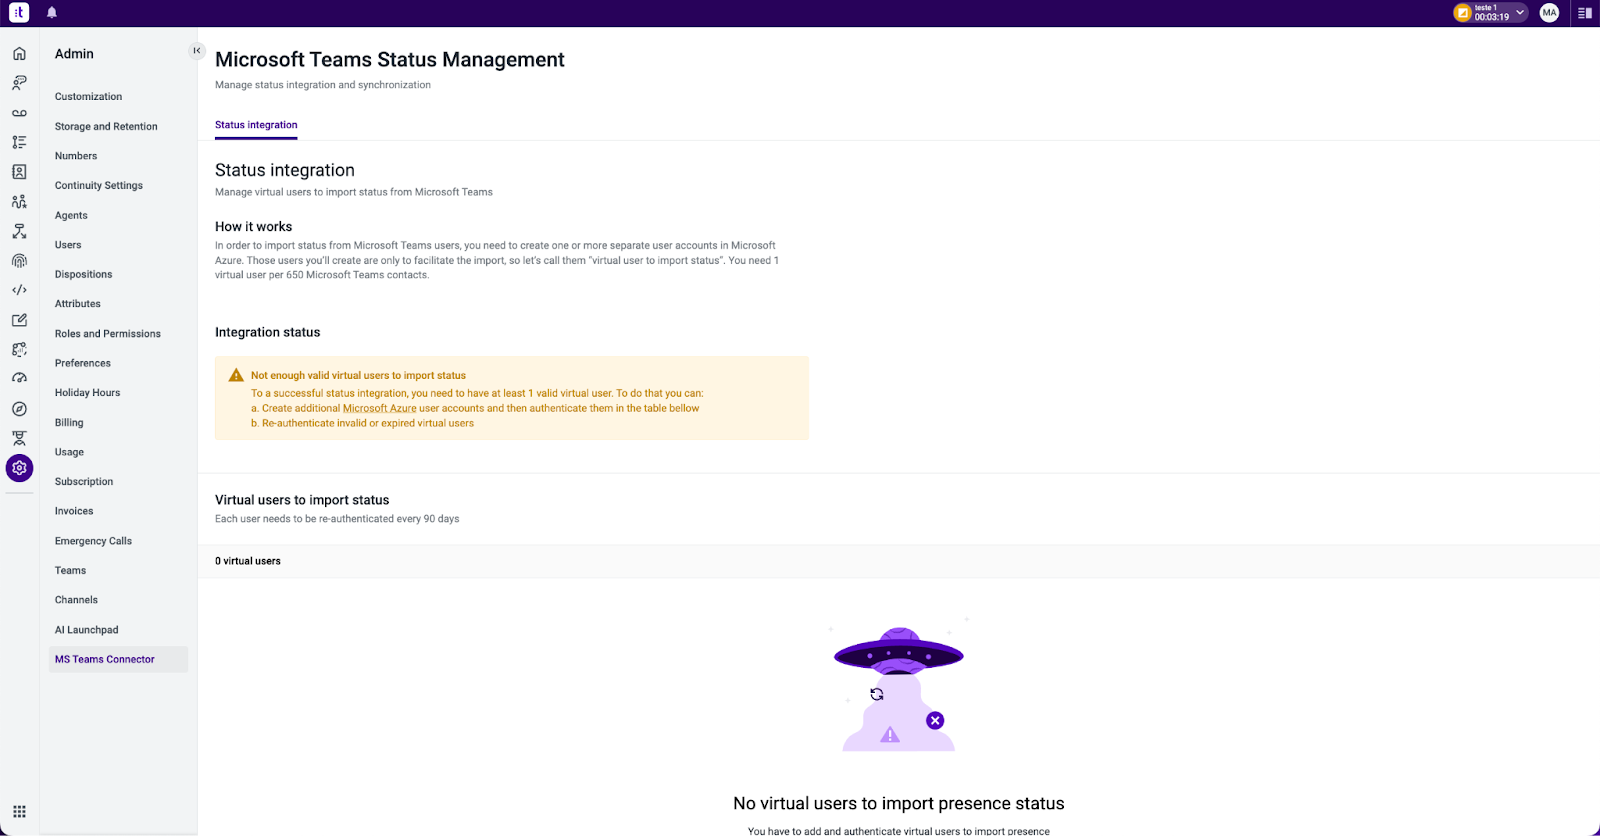Open Invoices in the Admin menu
Screen dimensions: 1600x836
[x=74, y=511]
